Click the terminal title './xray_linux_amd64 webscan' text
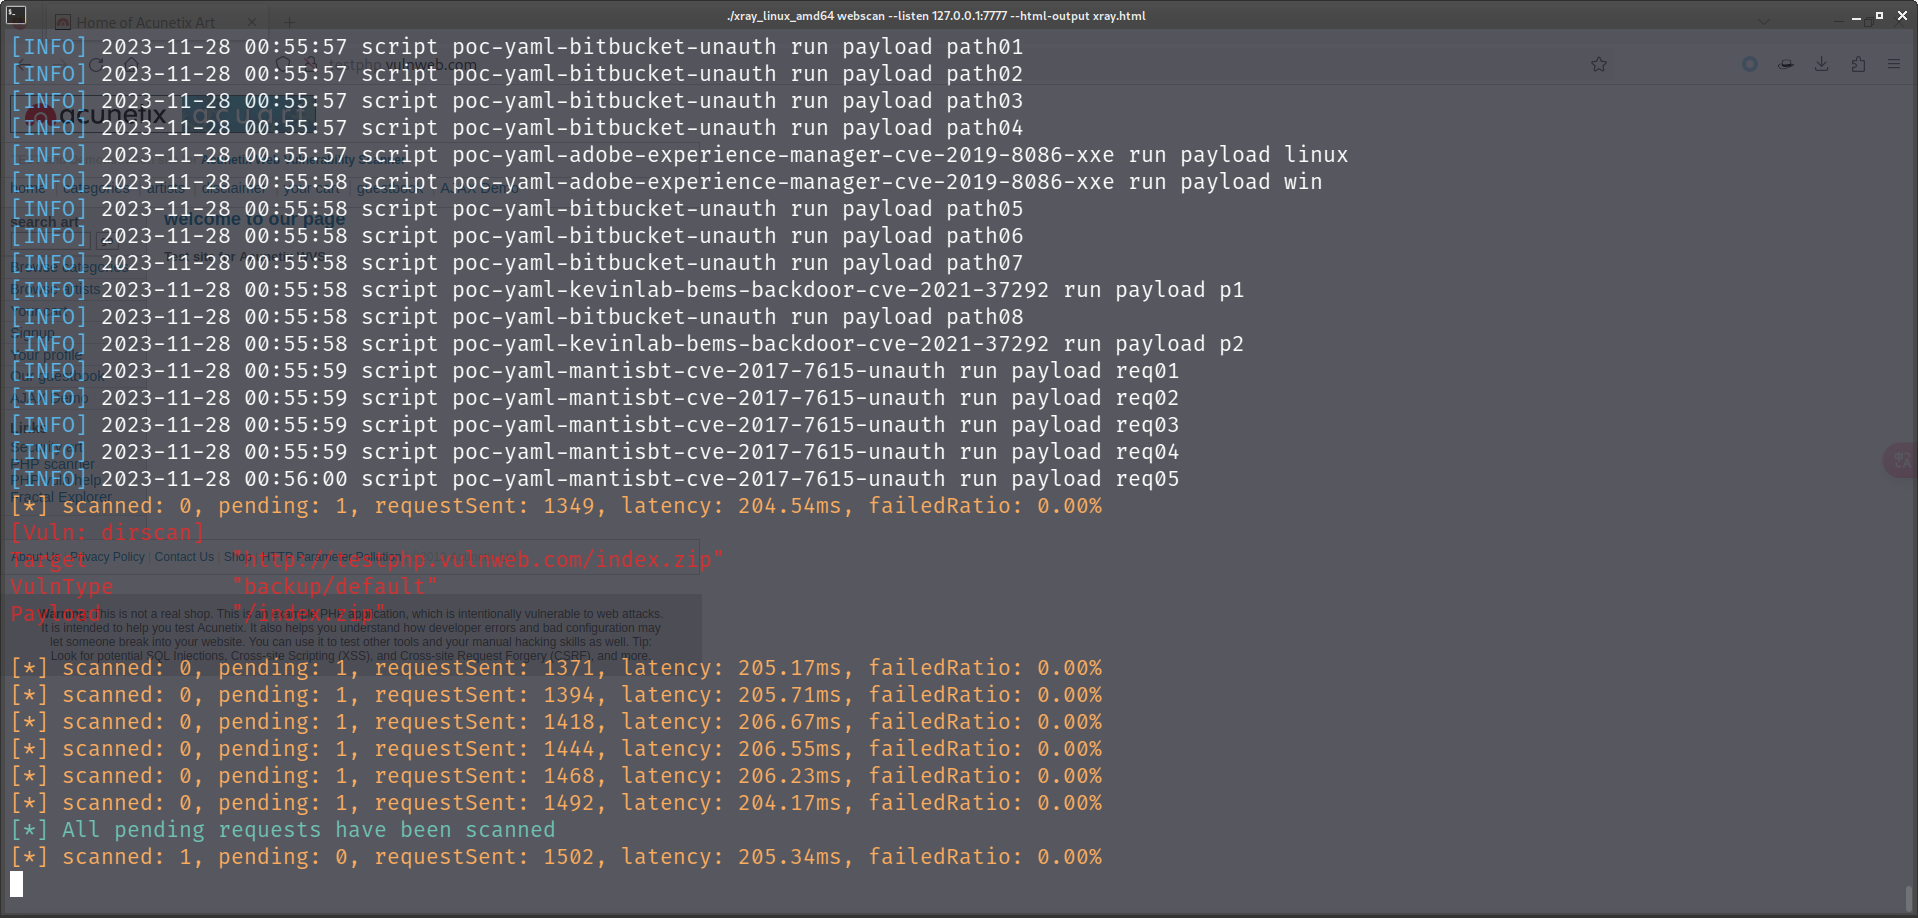 point(806,16)
